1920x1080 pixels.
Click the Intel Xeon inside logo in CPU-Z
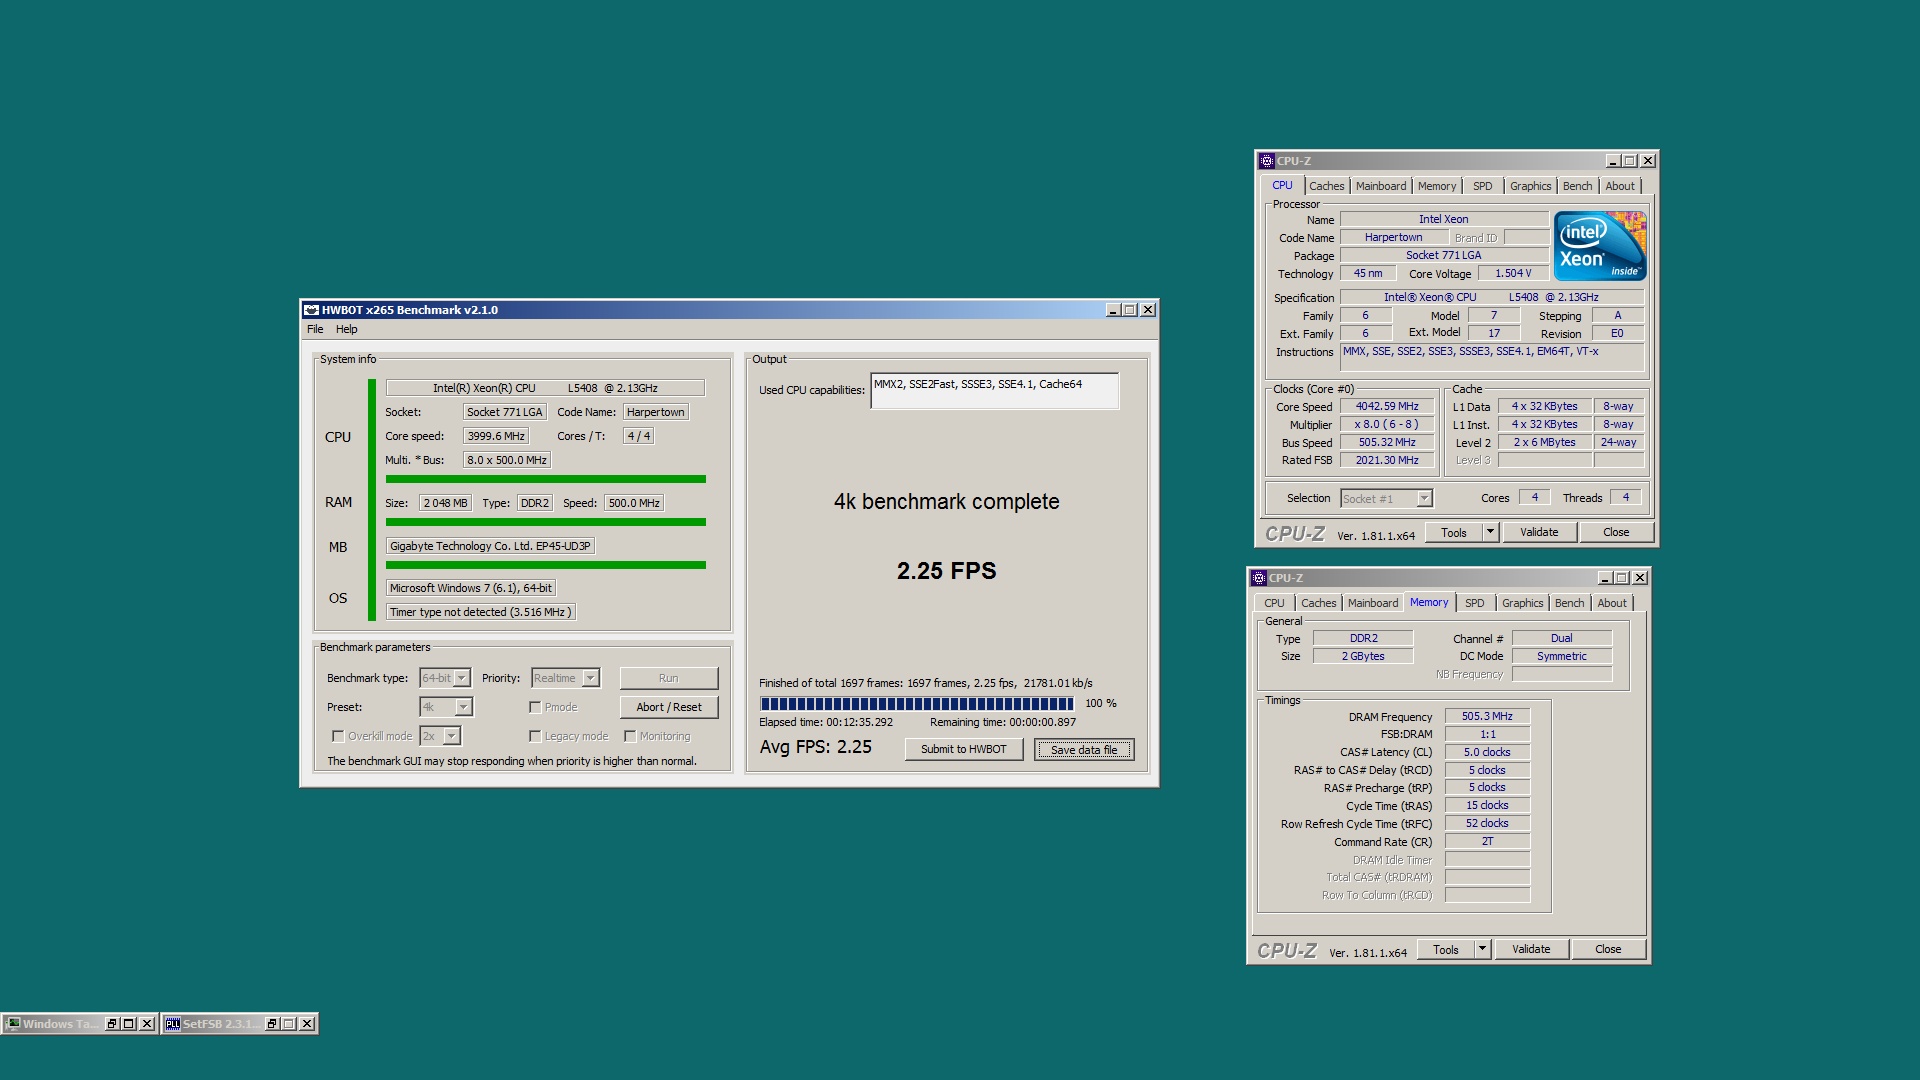[1600, 246]
